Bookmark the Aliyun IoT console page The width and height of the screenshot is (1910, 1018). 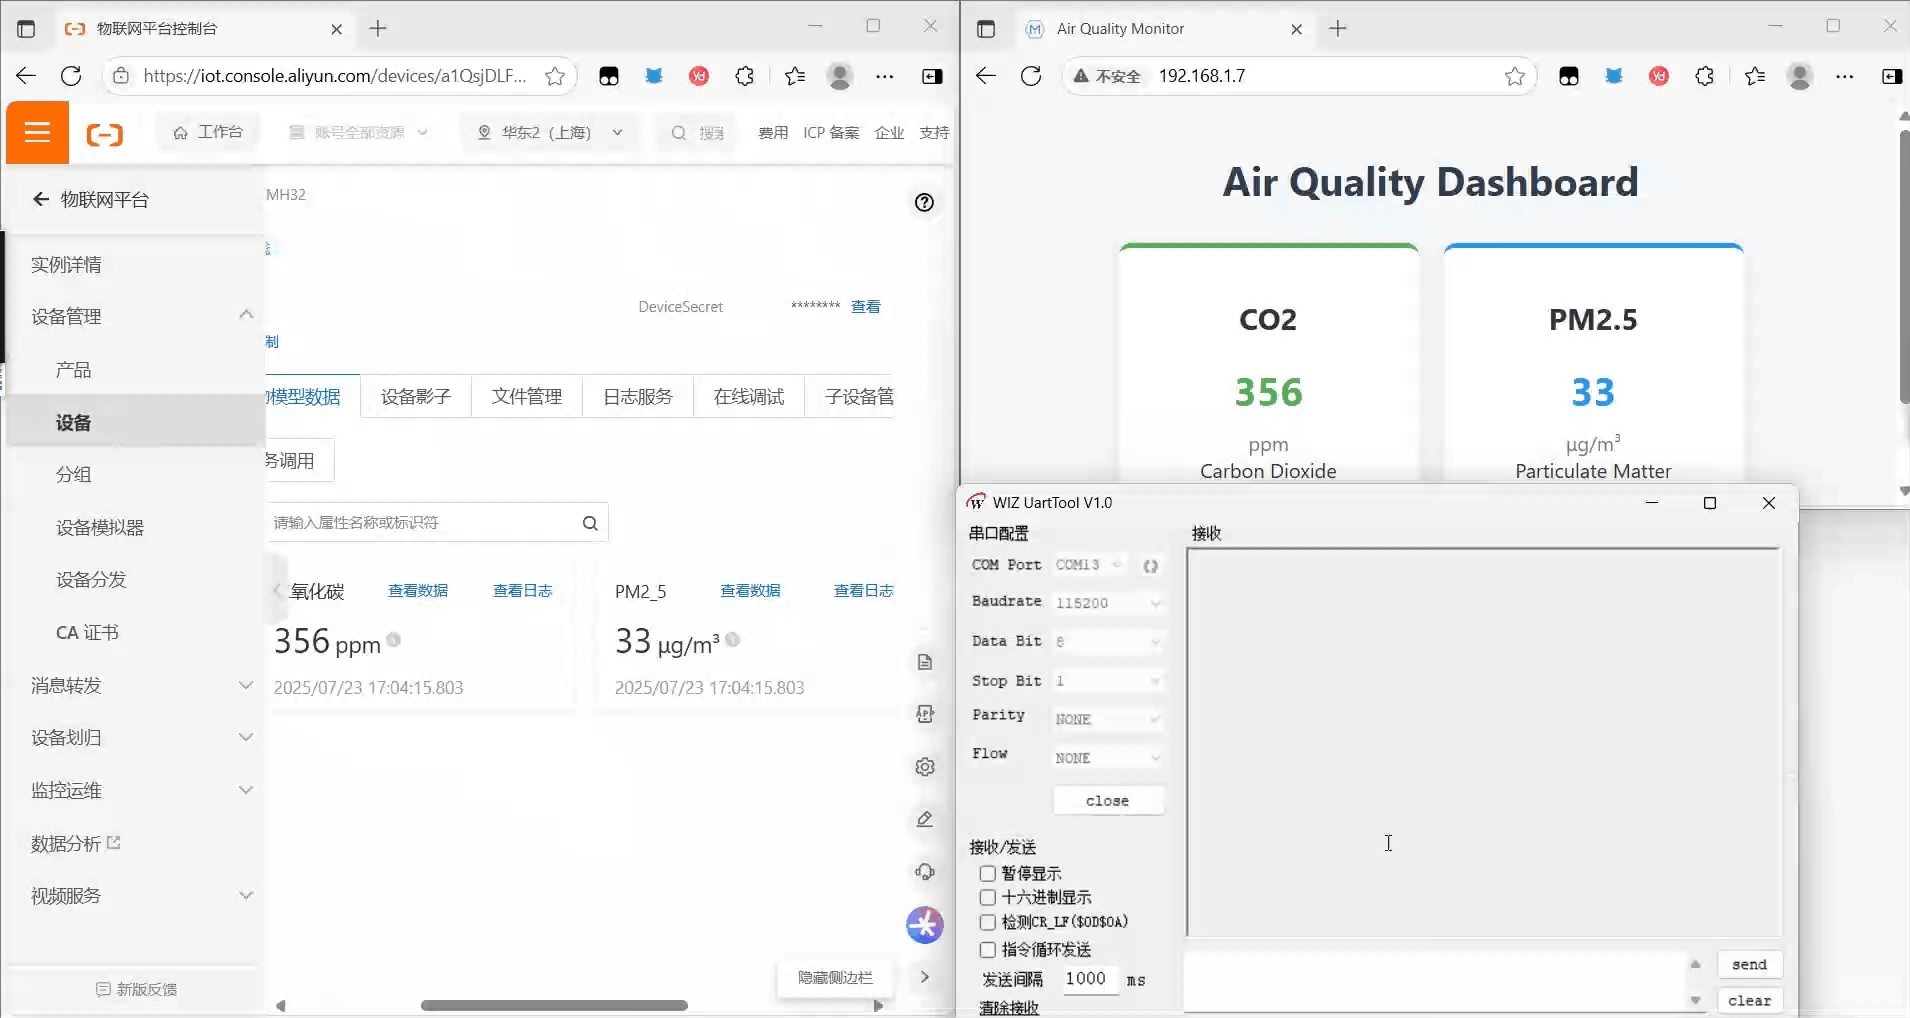(555, 76)
